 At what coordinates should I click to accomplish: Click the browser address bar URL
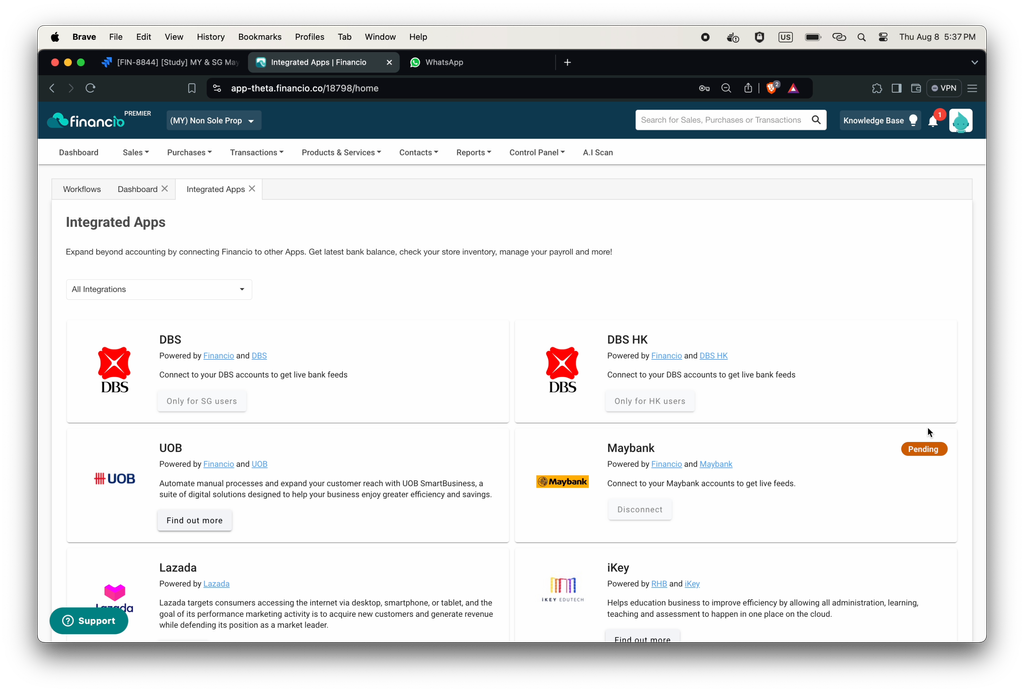coord(304,88)
